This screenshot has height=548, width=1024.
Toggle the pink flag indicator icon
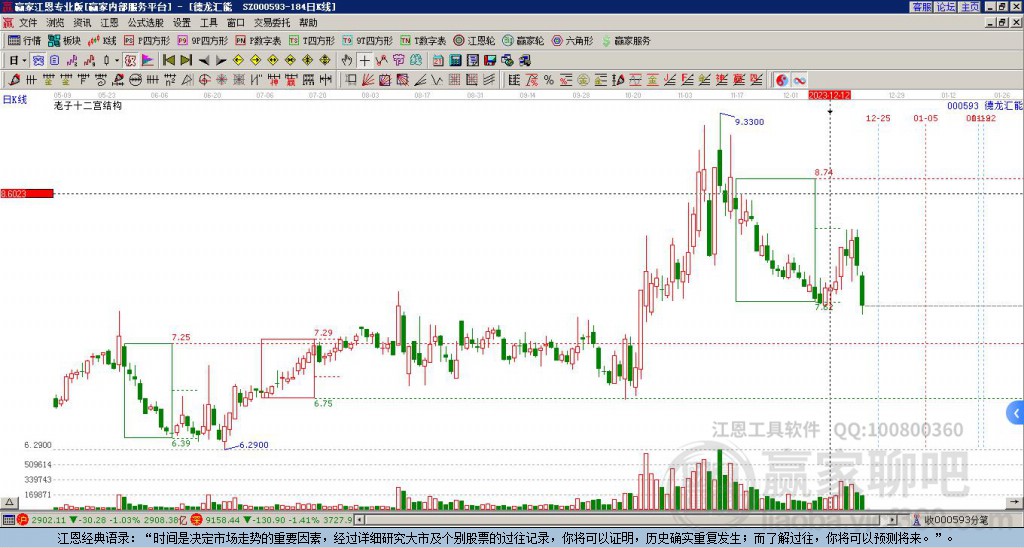pyautogui.click(x=148, y=61)
